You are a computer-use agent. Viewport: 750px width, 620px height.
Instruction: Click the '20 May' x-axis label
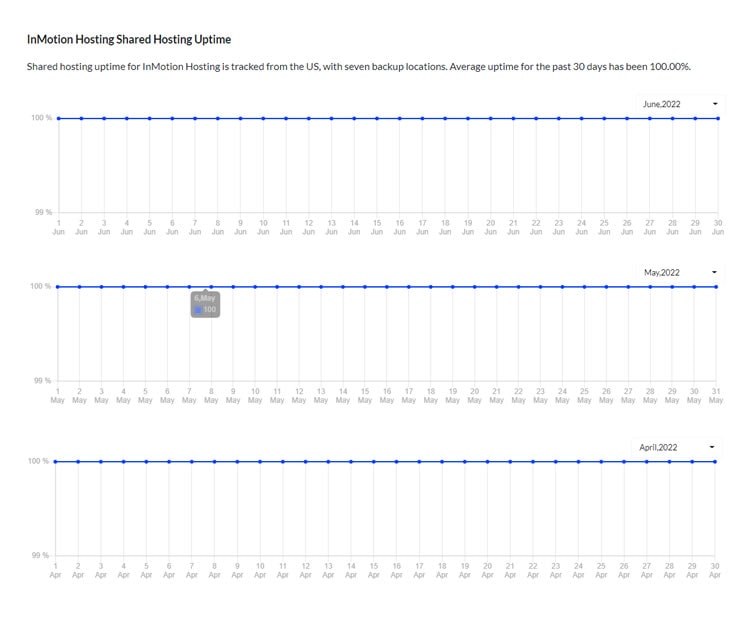[x=474, y=396]
